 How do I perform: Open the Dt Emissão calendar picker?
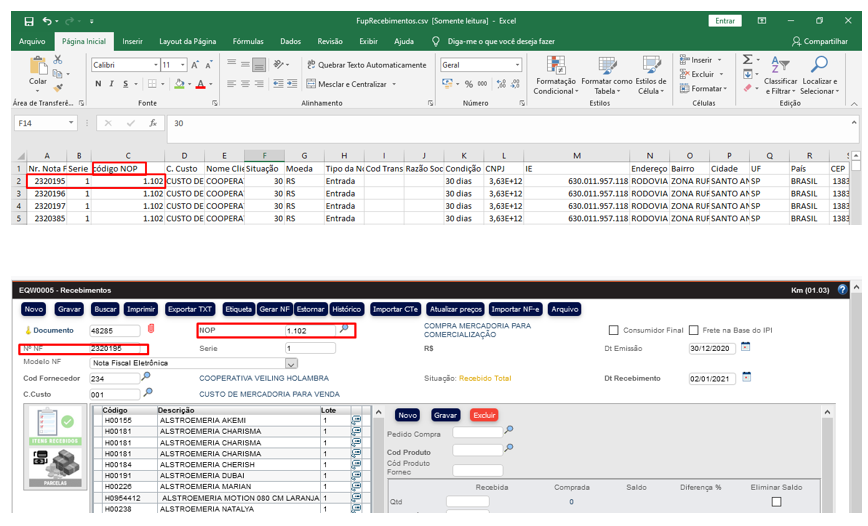tap(746, 347)
